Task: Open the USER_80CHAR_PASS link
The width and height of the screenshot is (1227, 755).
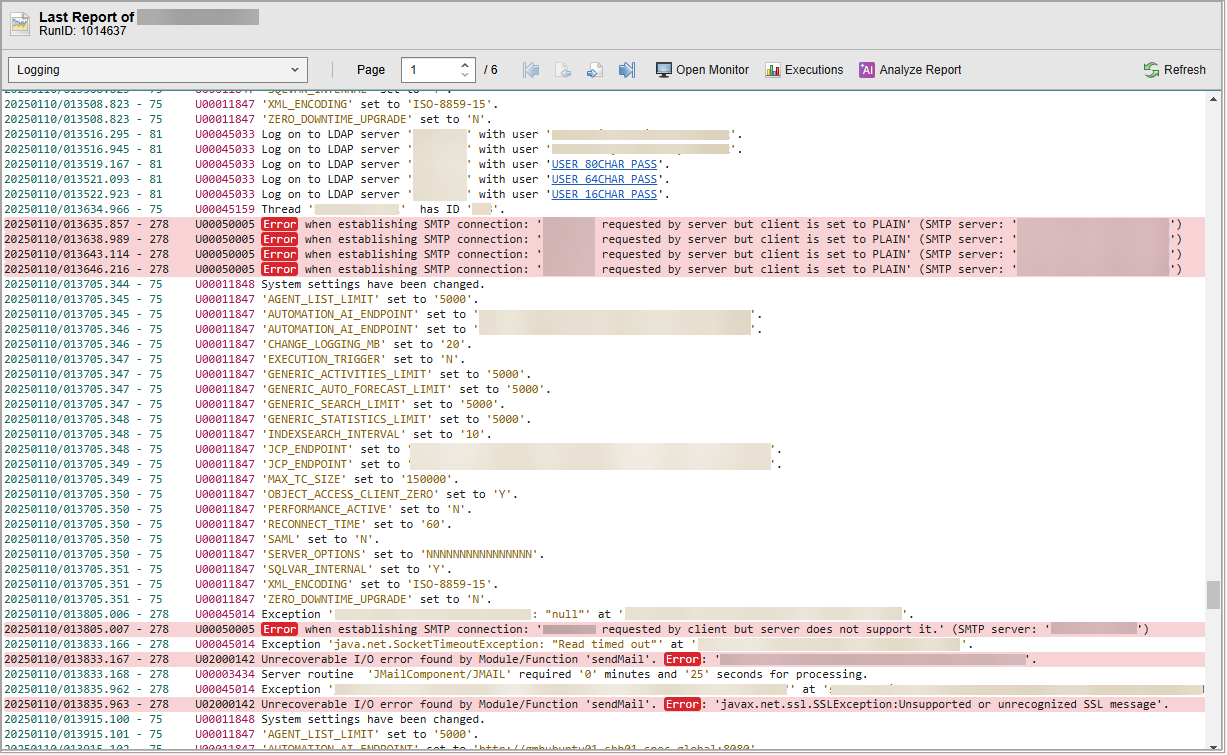Action: pos(606,164)
